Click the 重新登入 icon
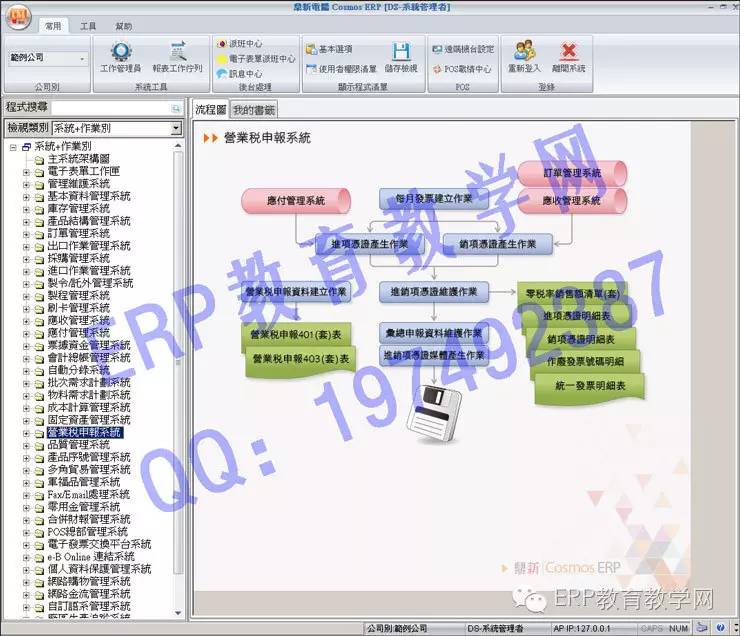The width and height of the screenshot is (740, 636). [524, 56]
